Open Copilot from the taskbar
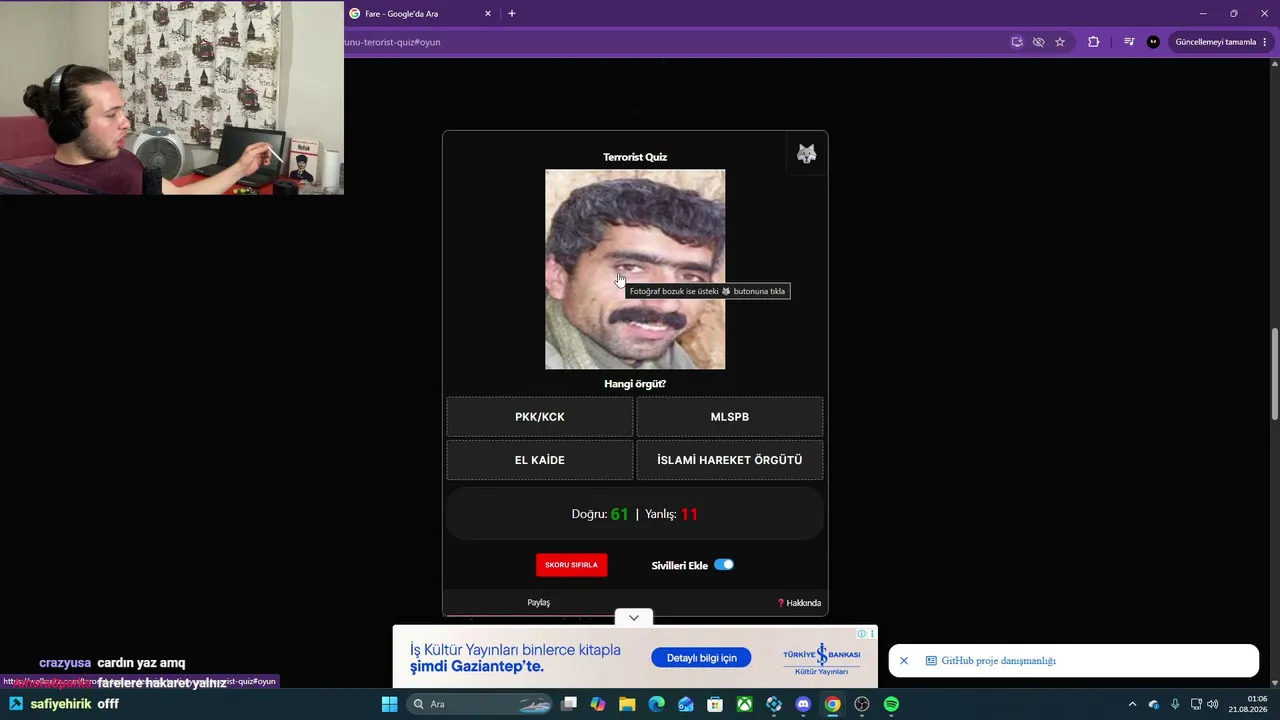The image size is (1280, 720). coord(598,704)
